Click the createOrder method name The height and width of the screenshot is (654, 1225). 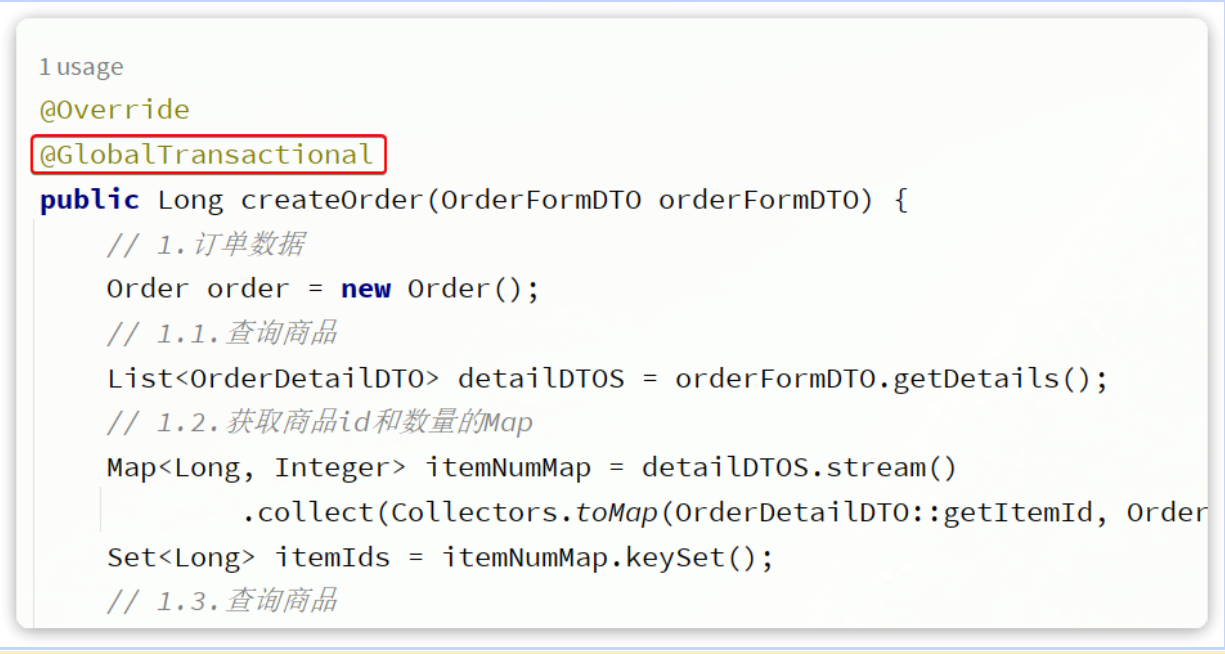point(332,200)
